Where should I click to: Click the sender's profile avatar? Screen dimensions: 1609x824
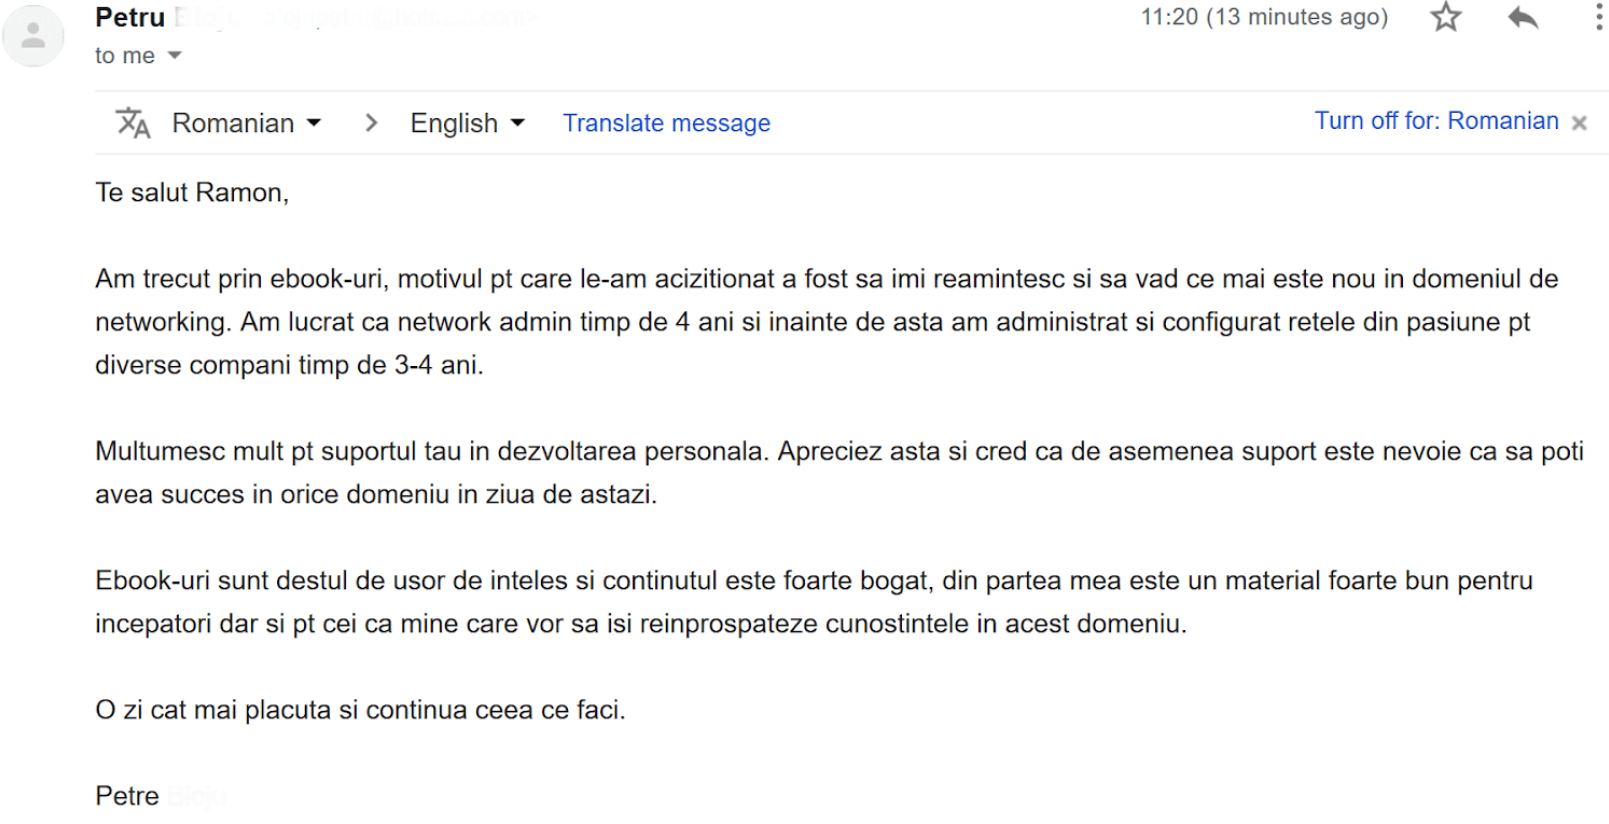pos(33,36)
